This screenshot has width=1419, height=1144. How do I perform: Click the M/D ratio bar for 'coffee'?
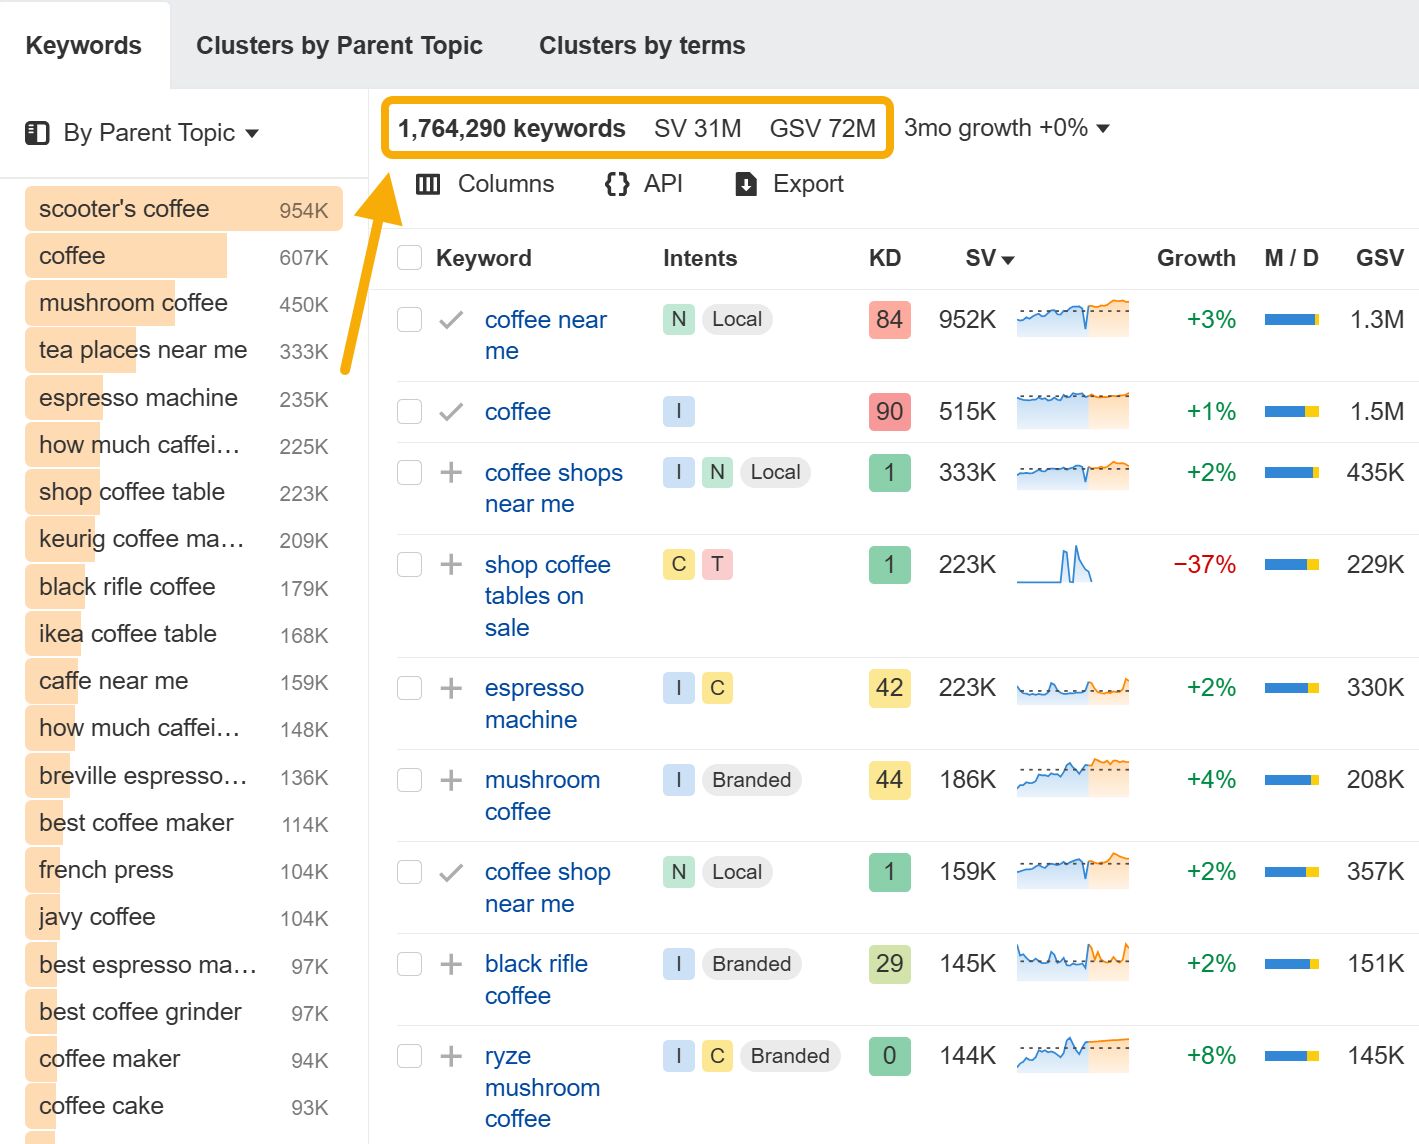(1291, 411)
